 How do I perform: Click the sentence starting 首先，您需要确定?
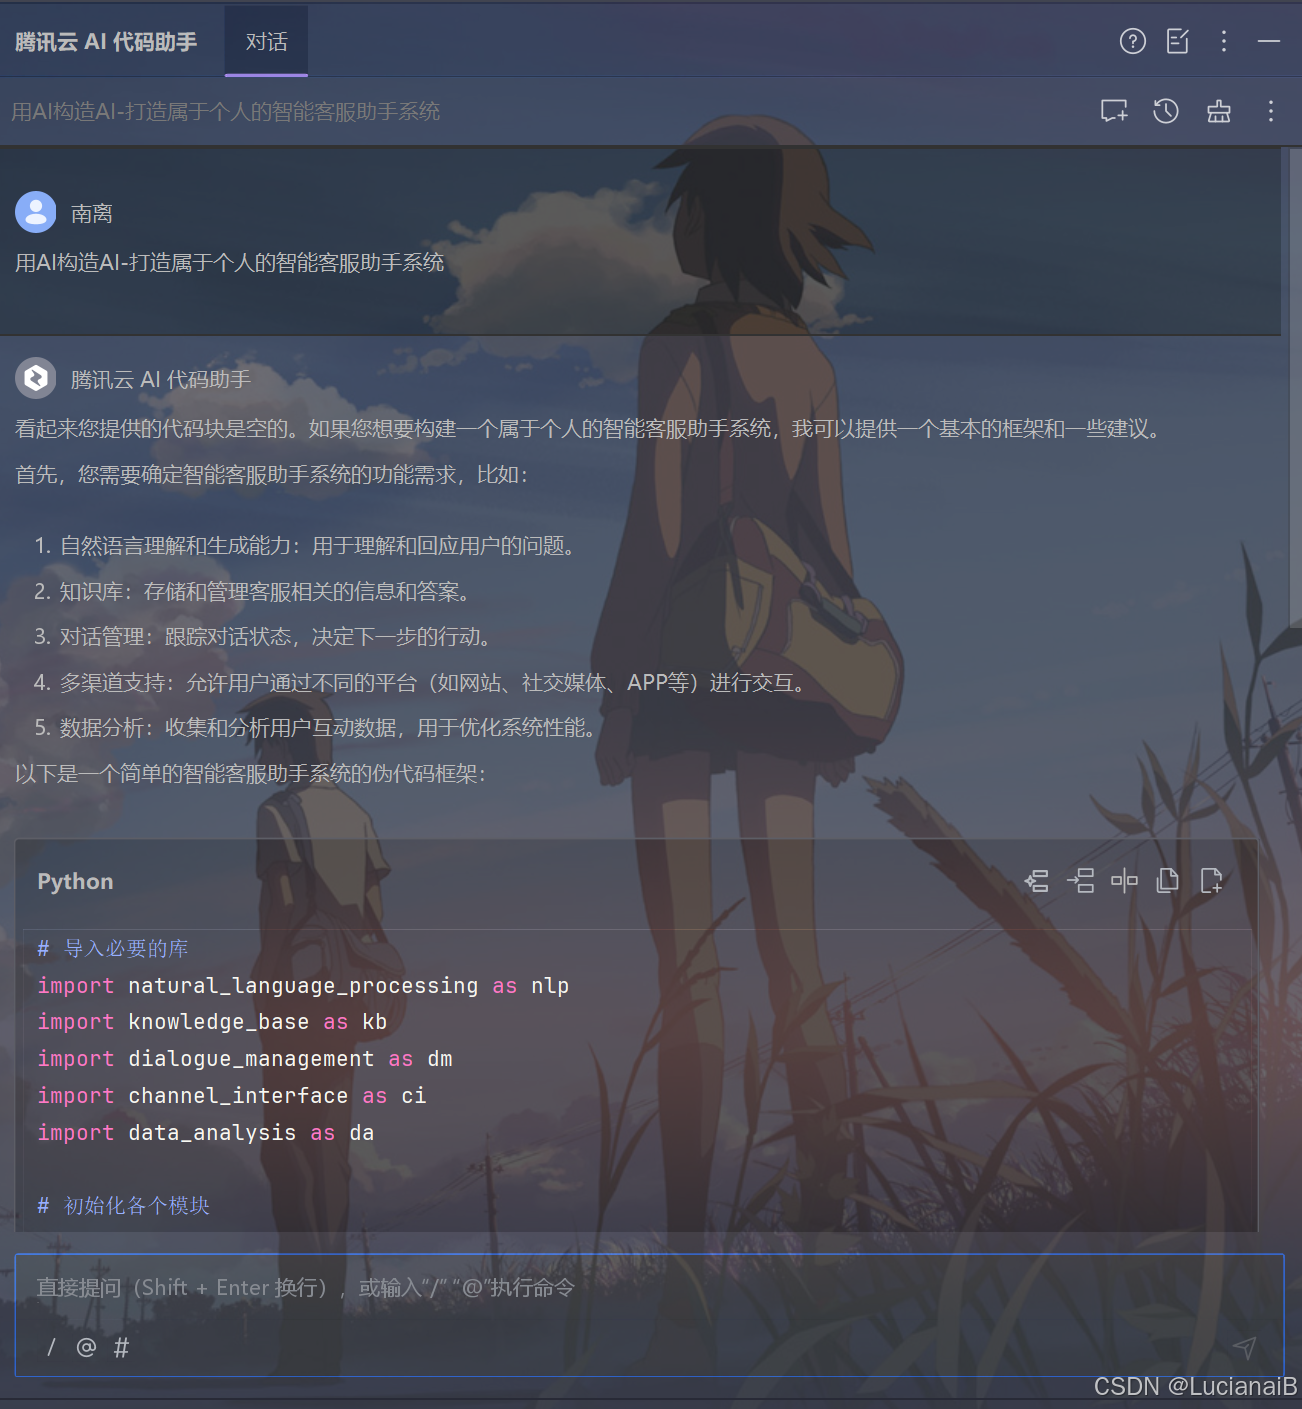[271, 474]
